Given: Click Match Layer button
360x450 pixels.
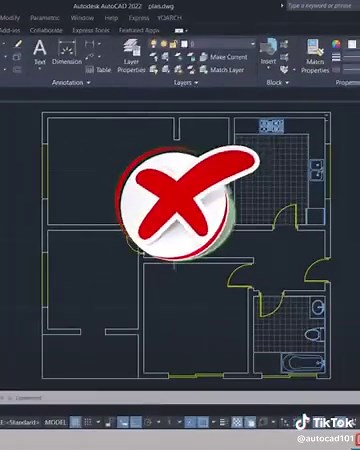Looking at the screenshot, I should coord(222,70).
